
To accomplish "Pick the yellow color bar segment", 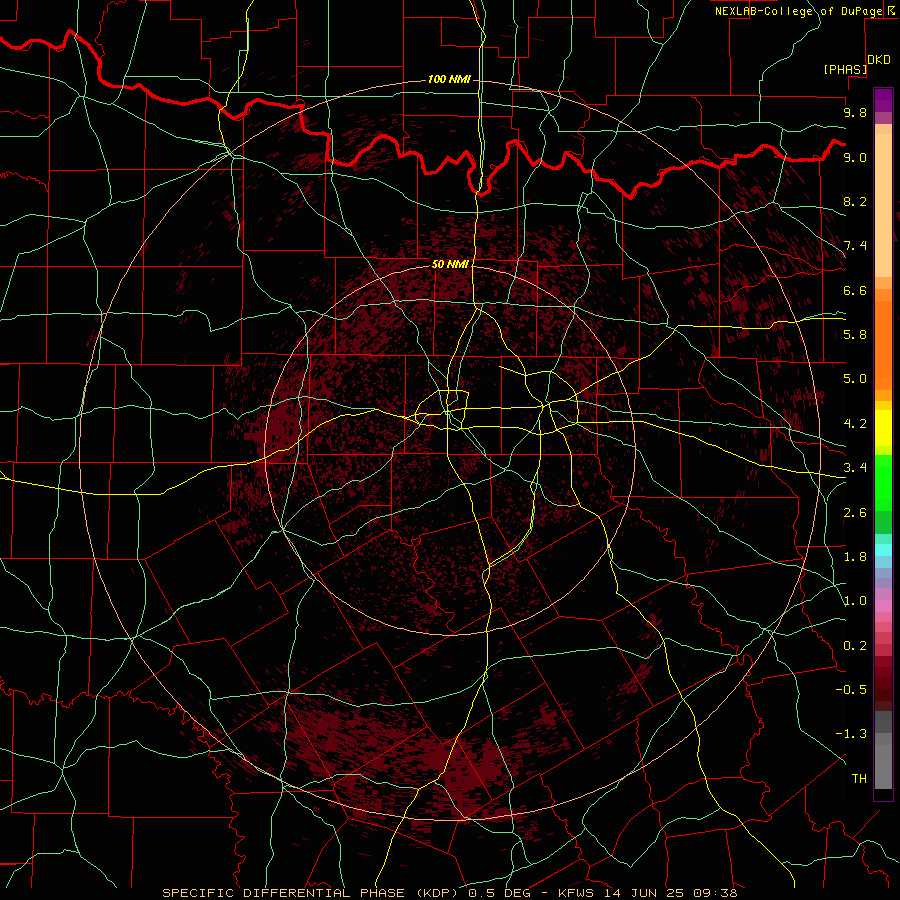I will (x=883, y=428).
